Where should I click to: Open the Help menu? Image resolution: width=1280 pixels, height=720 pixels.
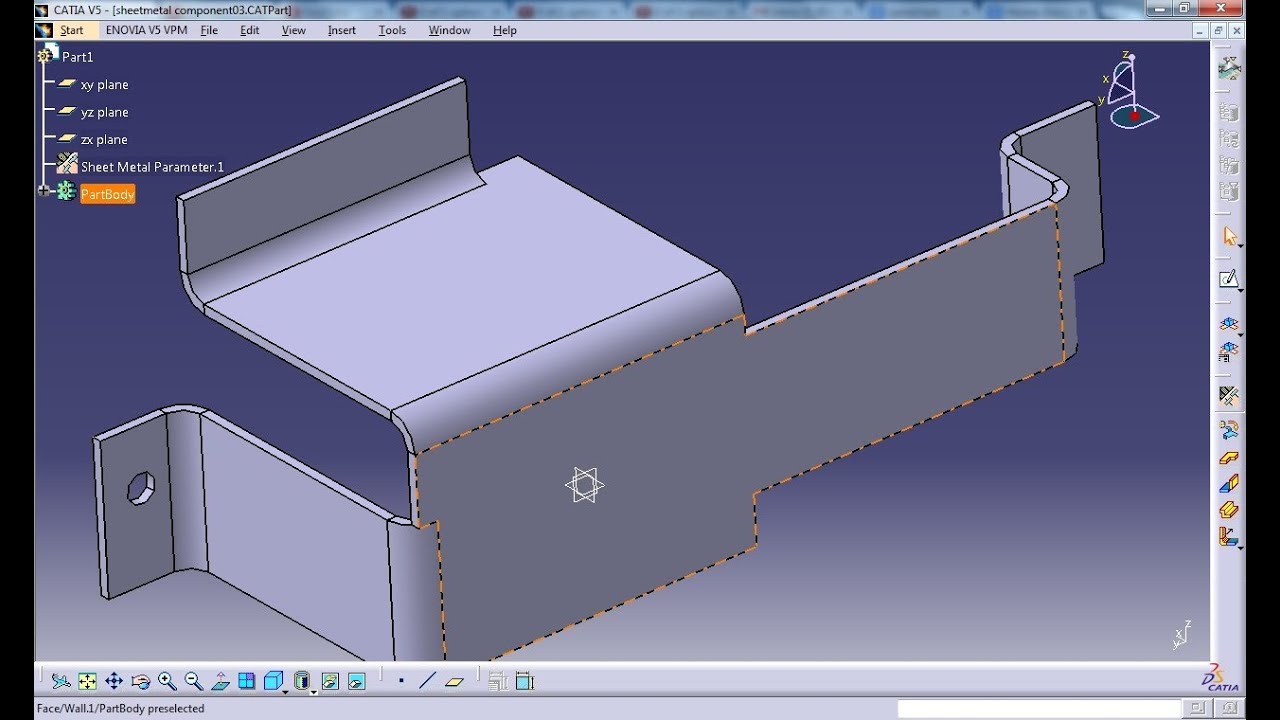pyautogui.click(x=505, y=30)
